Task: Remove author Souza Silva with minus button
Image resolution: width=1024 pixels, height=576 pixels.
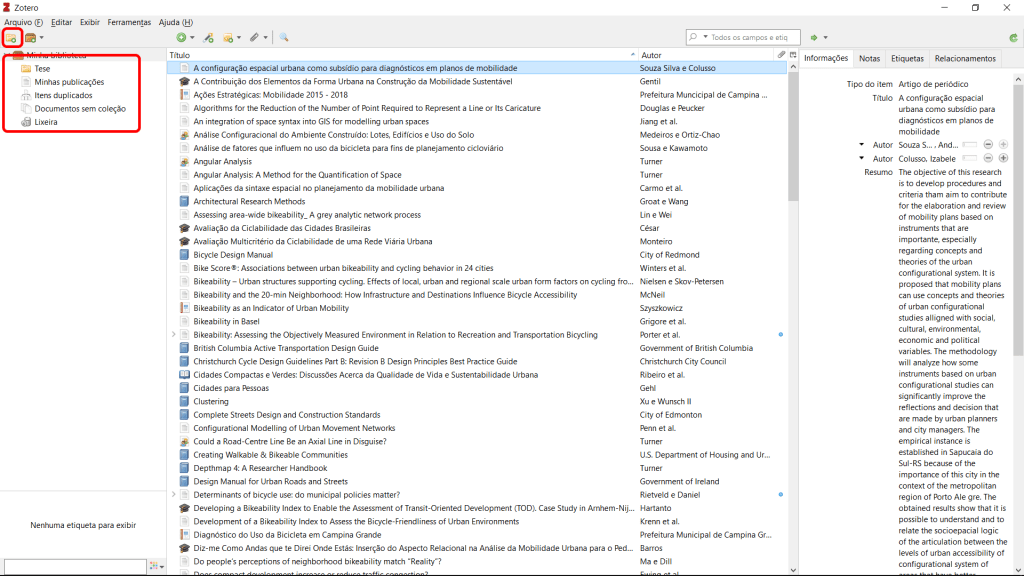Action: (x=988, y=145)
